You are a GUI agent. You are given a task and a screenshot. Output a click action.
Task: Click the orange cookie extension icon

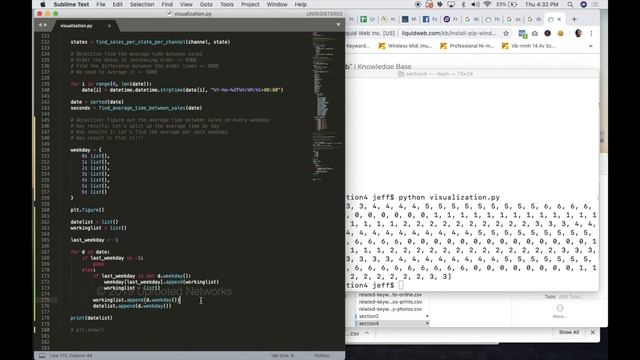coord(560,33)
